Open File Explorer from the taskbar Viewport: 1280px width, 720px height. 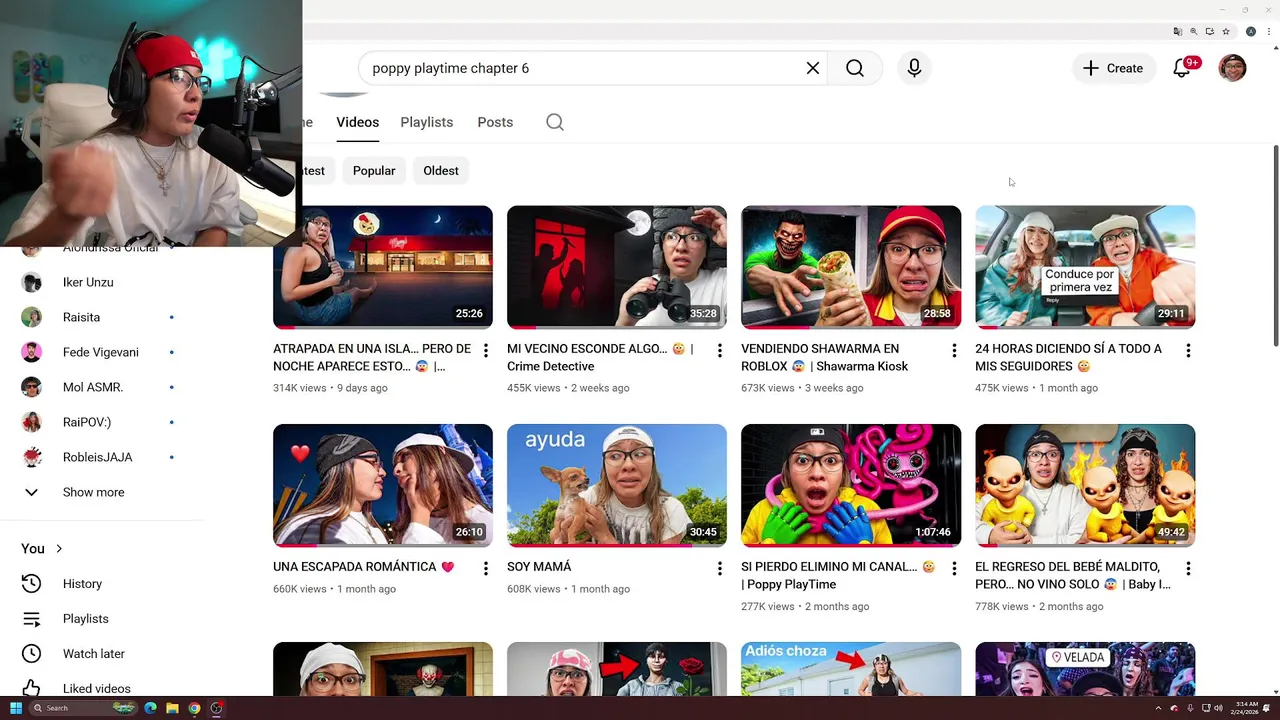point(172,708)
